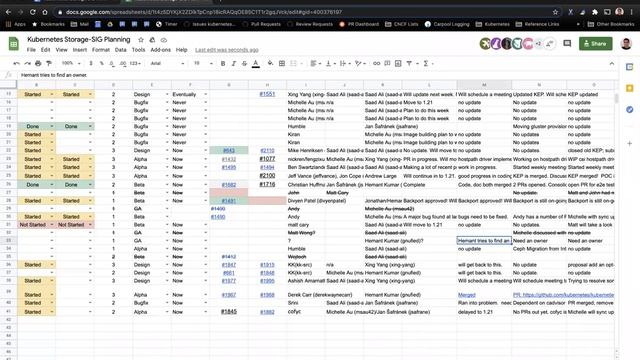Create a filter with funnel icon
This screenshot has width=640, height=360.
click(x=409, y=63)
